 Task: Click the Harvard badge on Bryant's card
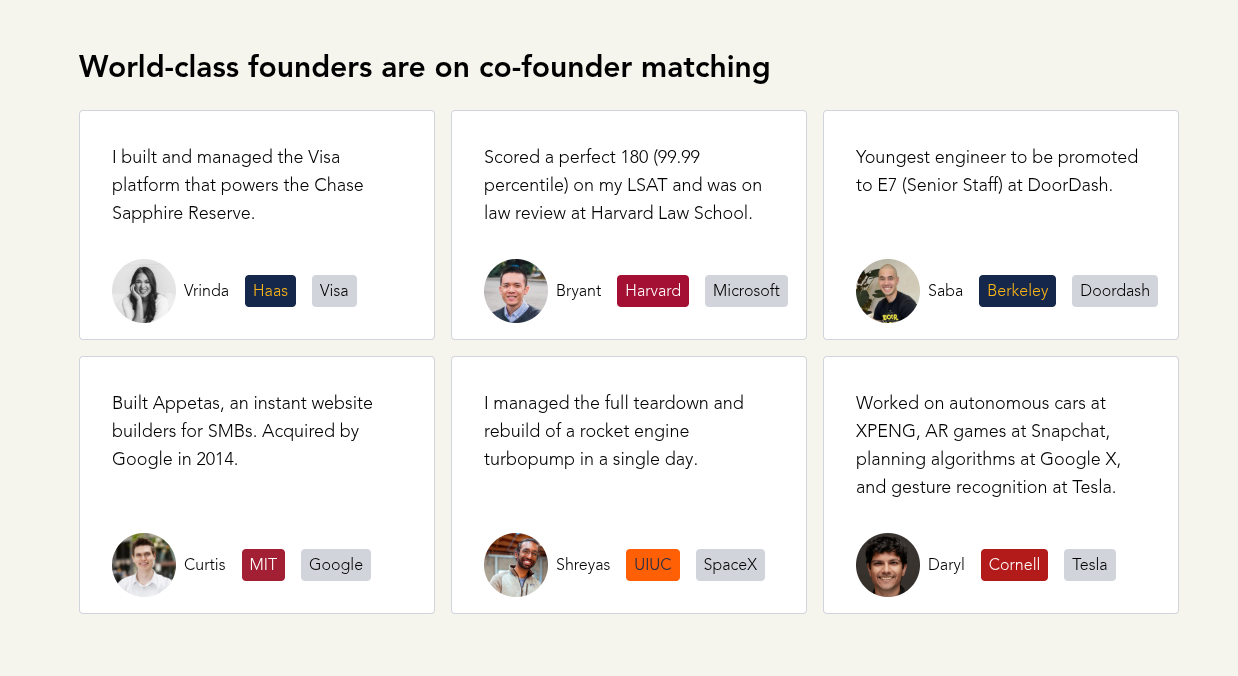coord(652,290)
